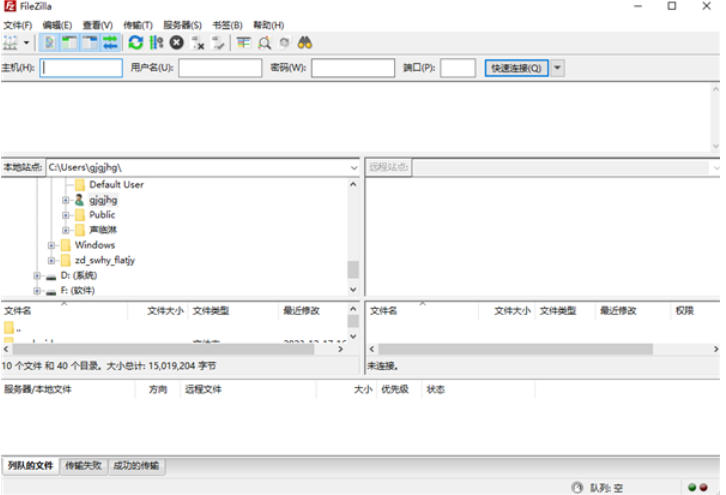The width and height of the screenshot is (726, 495).
Task: Click the 队列: 空 queue status icon
Action: [x=577, y=488]
